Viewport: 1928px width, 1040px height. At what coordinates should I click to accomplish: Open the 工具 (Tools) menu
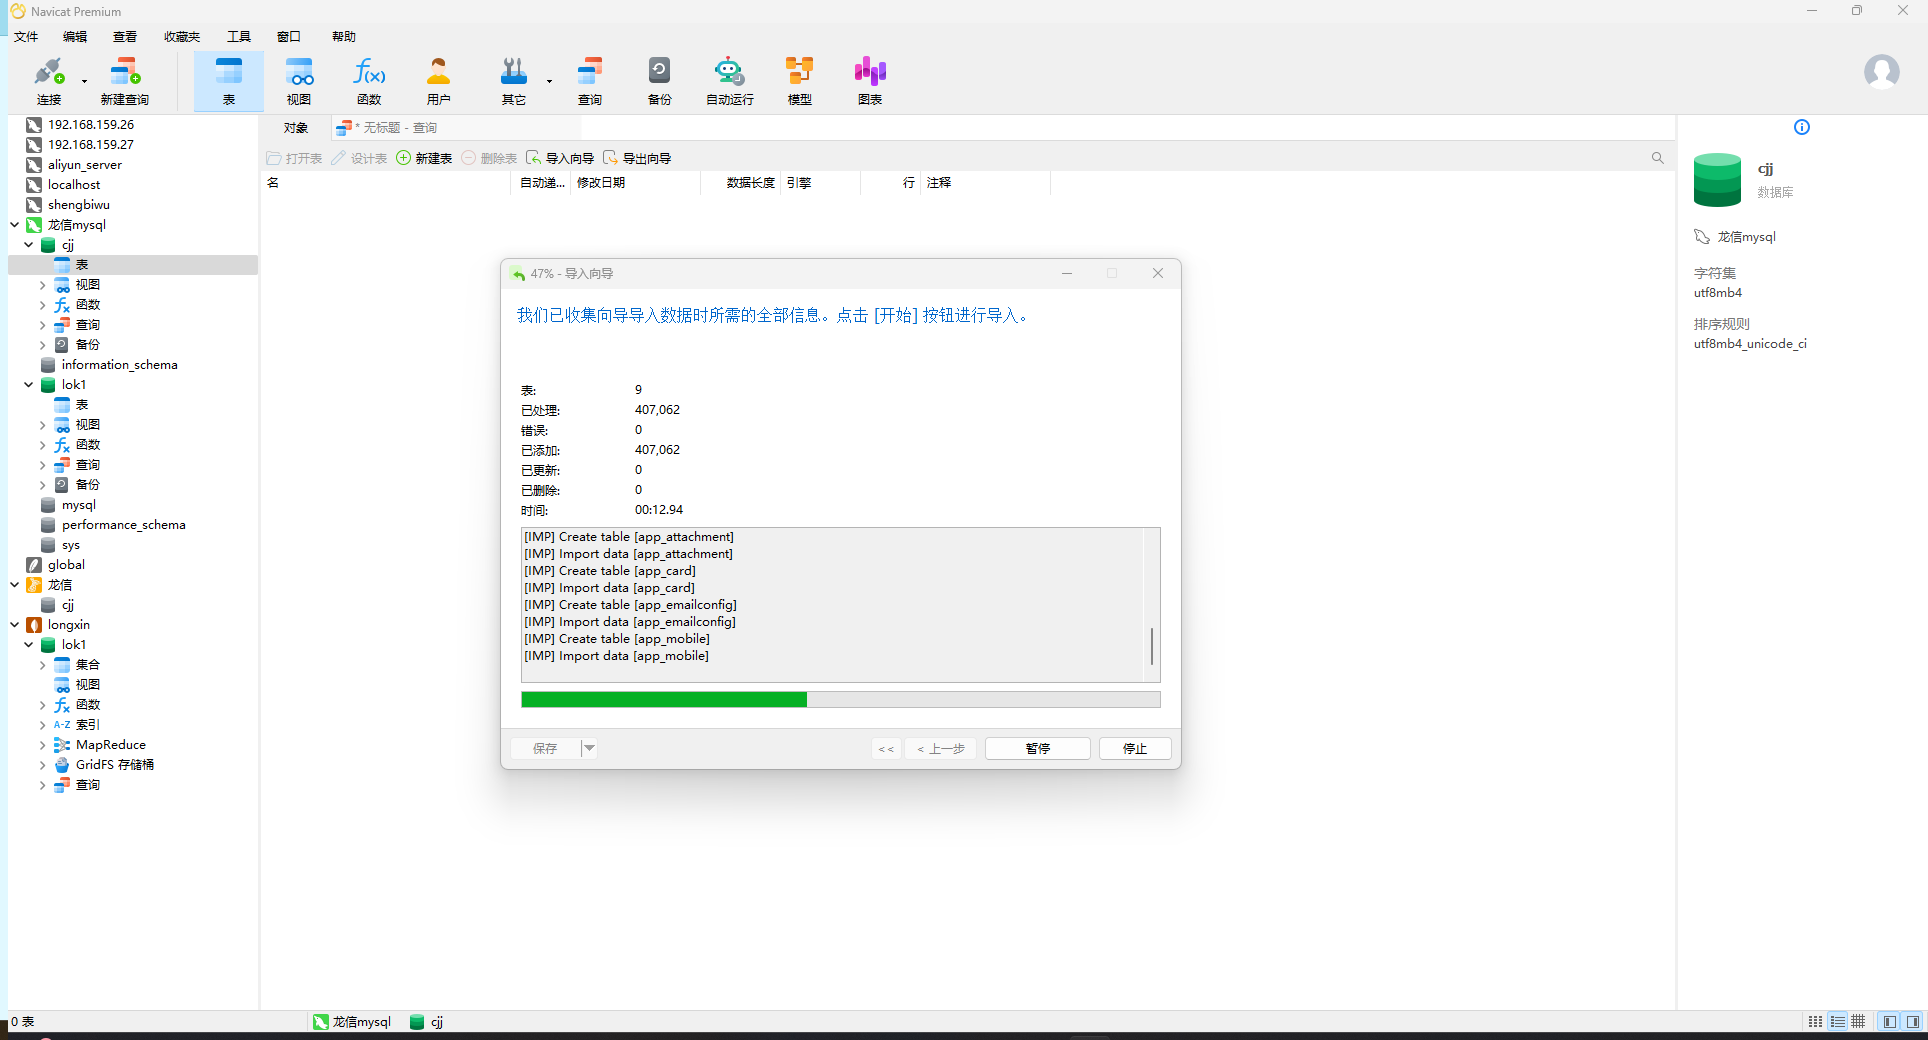point(239,37)
